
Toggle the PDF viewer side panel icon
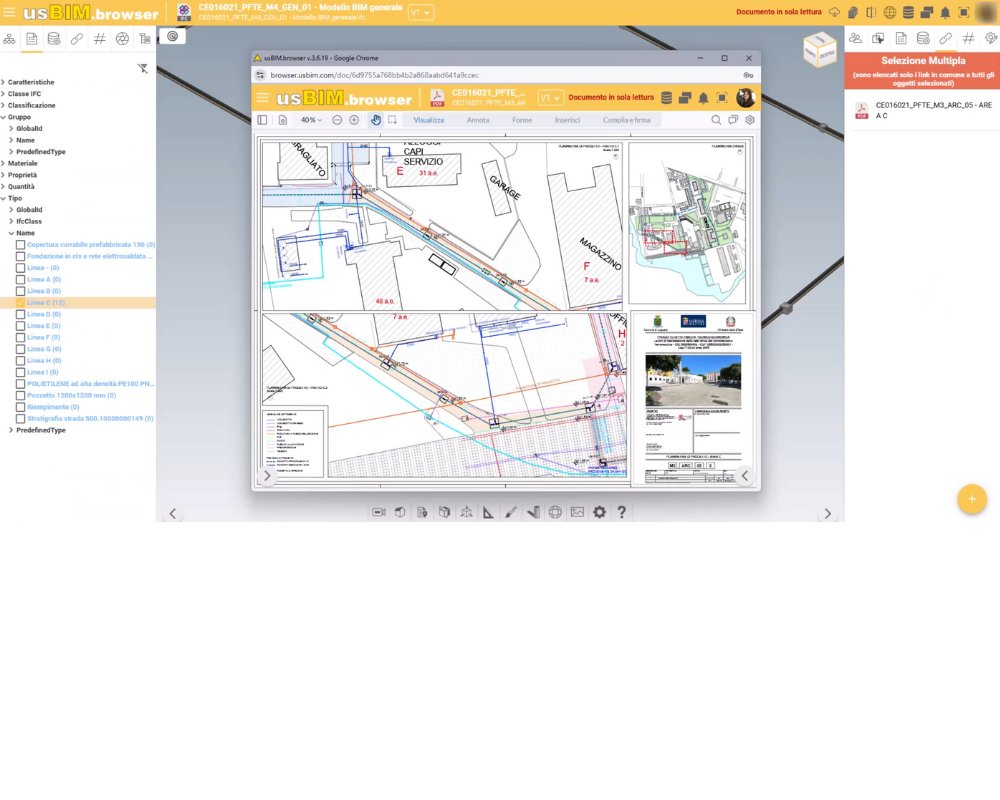tap(262, 120)
